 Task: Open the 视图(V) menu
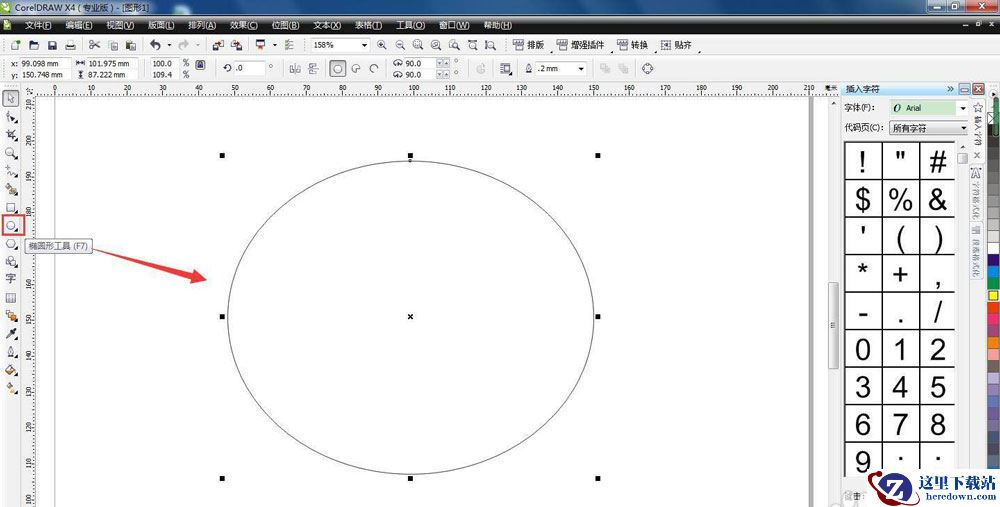click(x=120, y=26)
